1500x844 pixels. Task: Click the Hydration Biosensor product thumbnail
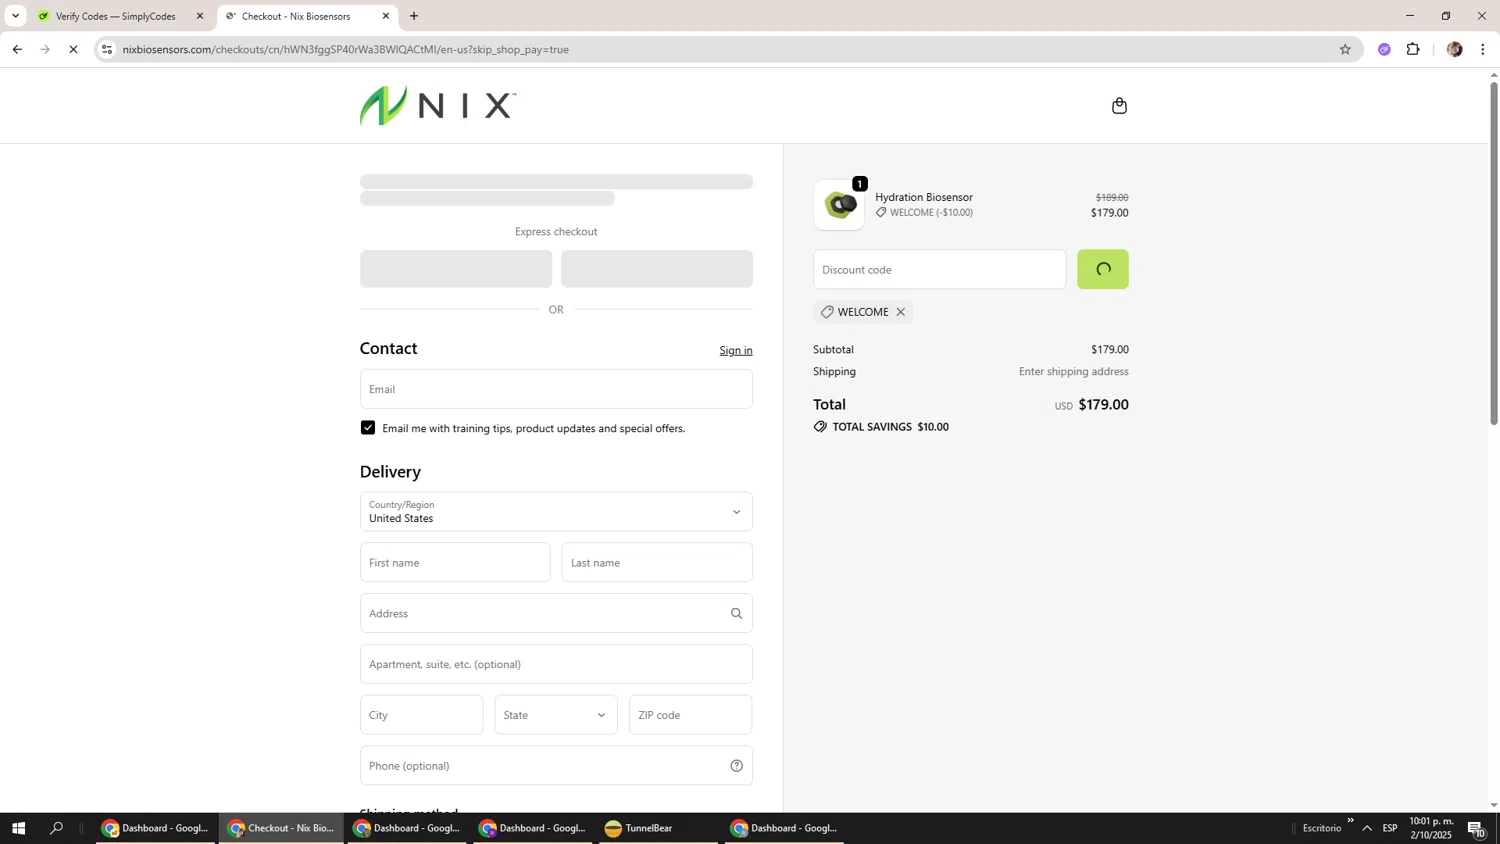point(839,205)
